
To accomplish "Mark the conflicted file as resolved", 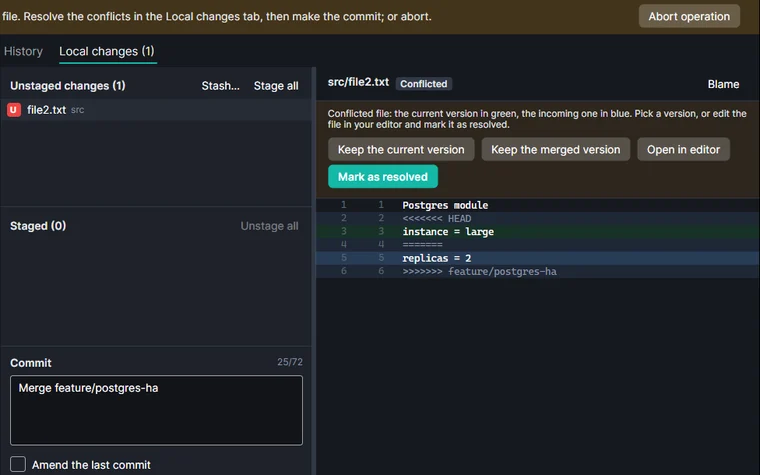I will pyautogui.click(x=382, y=176).
